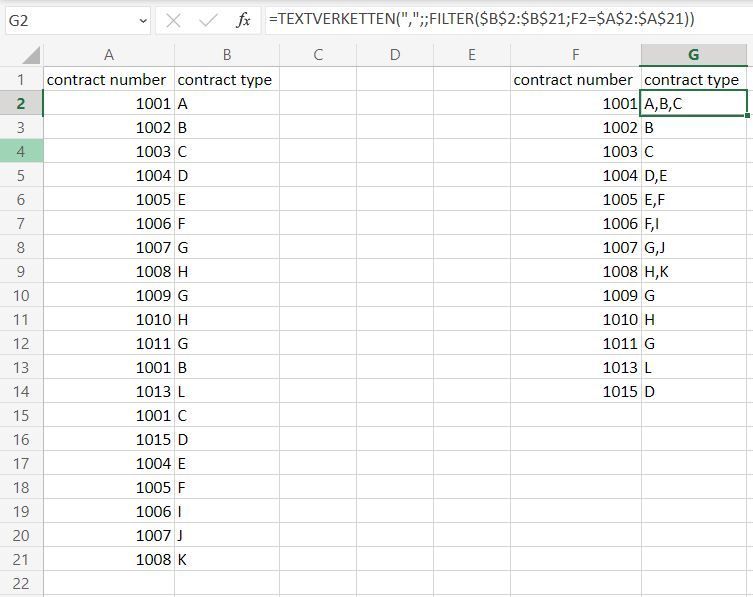Select cell G6 containing E,F
The height and width of the screenshot is (597, 753).
point(693,199)
